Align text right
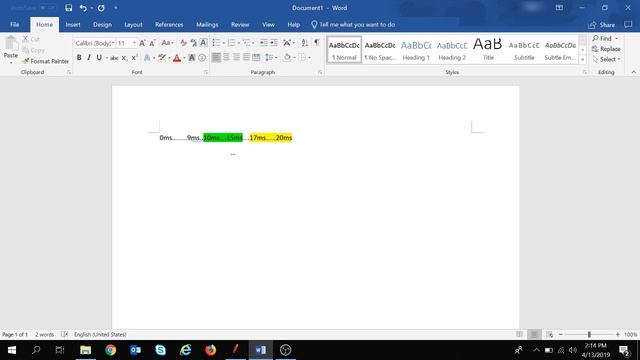This screenshot has height=360, width=640. tap(236, 58)
